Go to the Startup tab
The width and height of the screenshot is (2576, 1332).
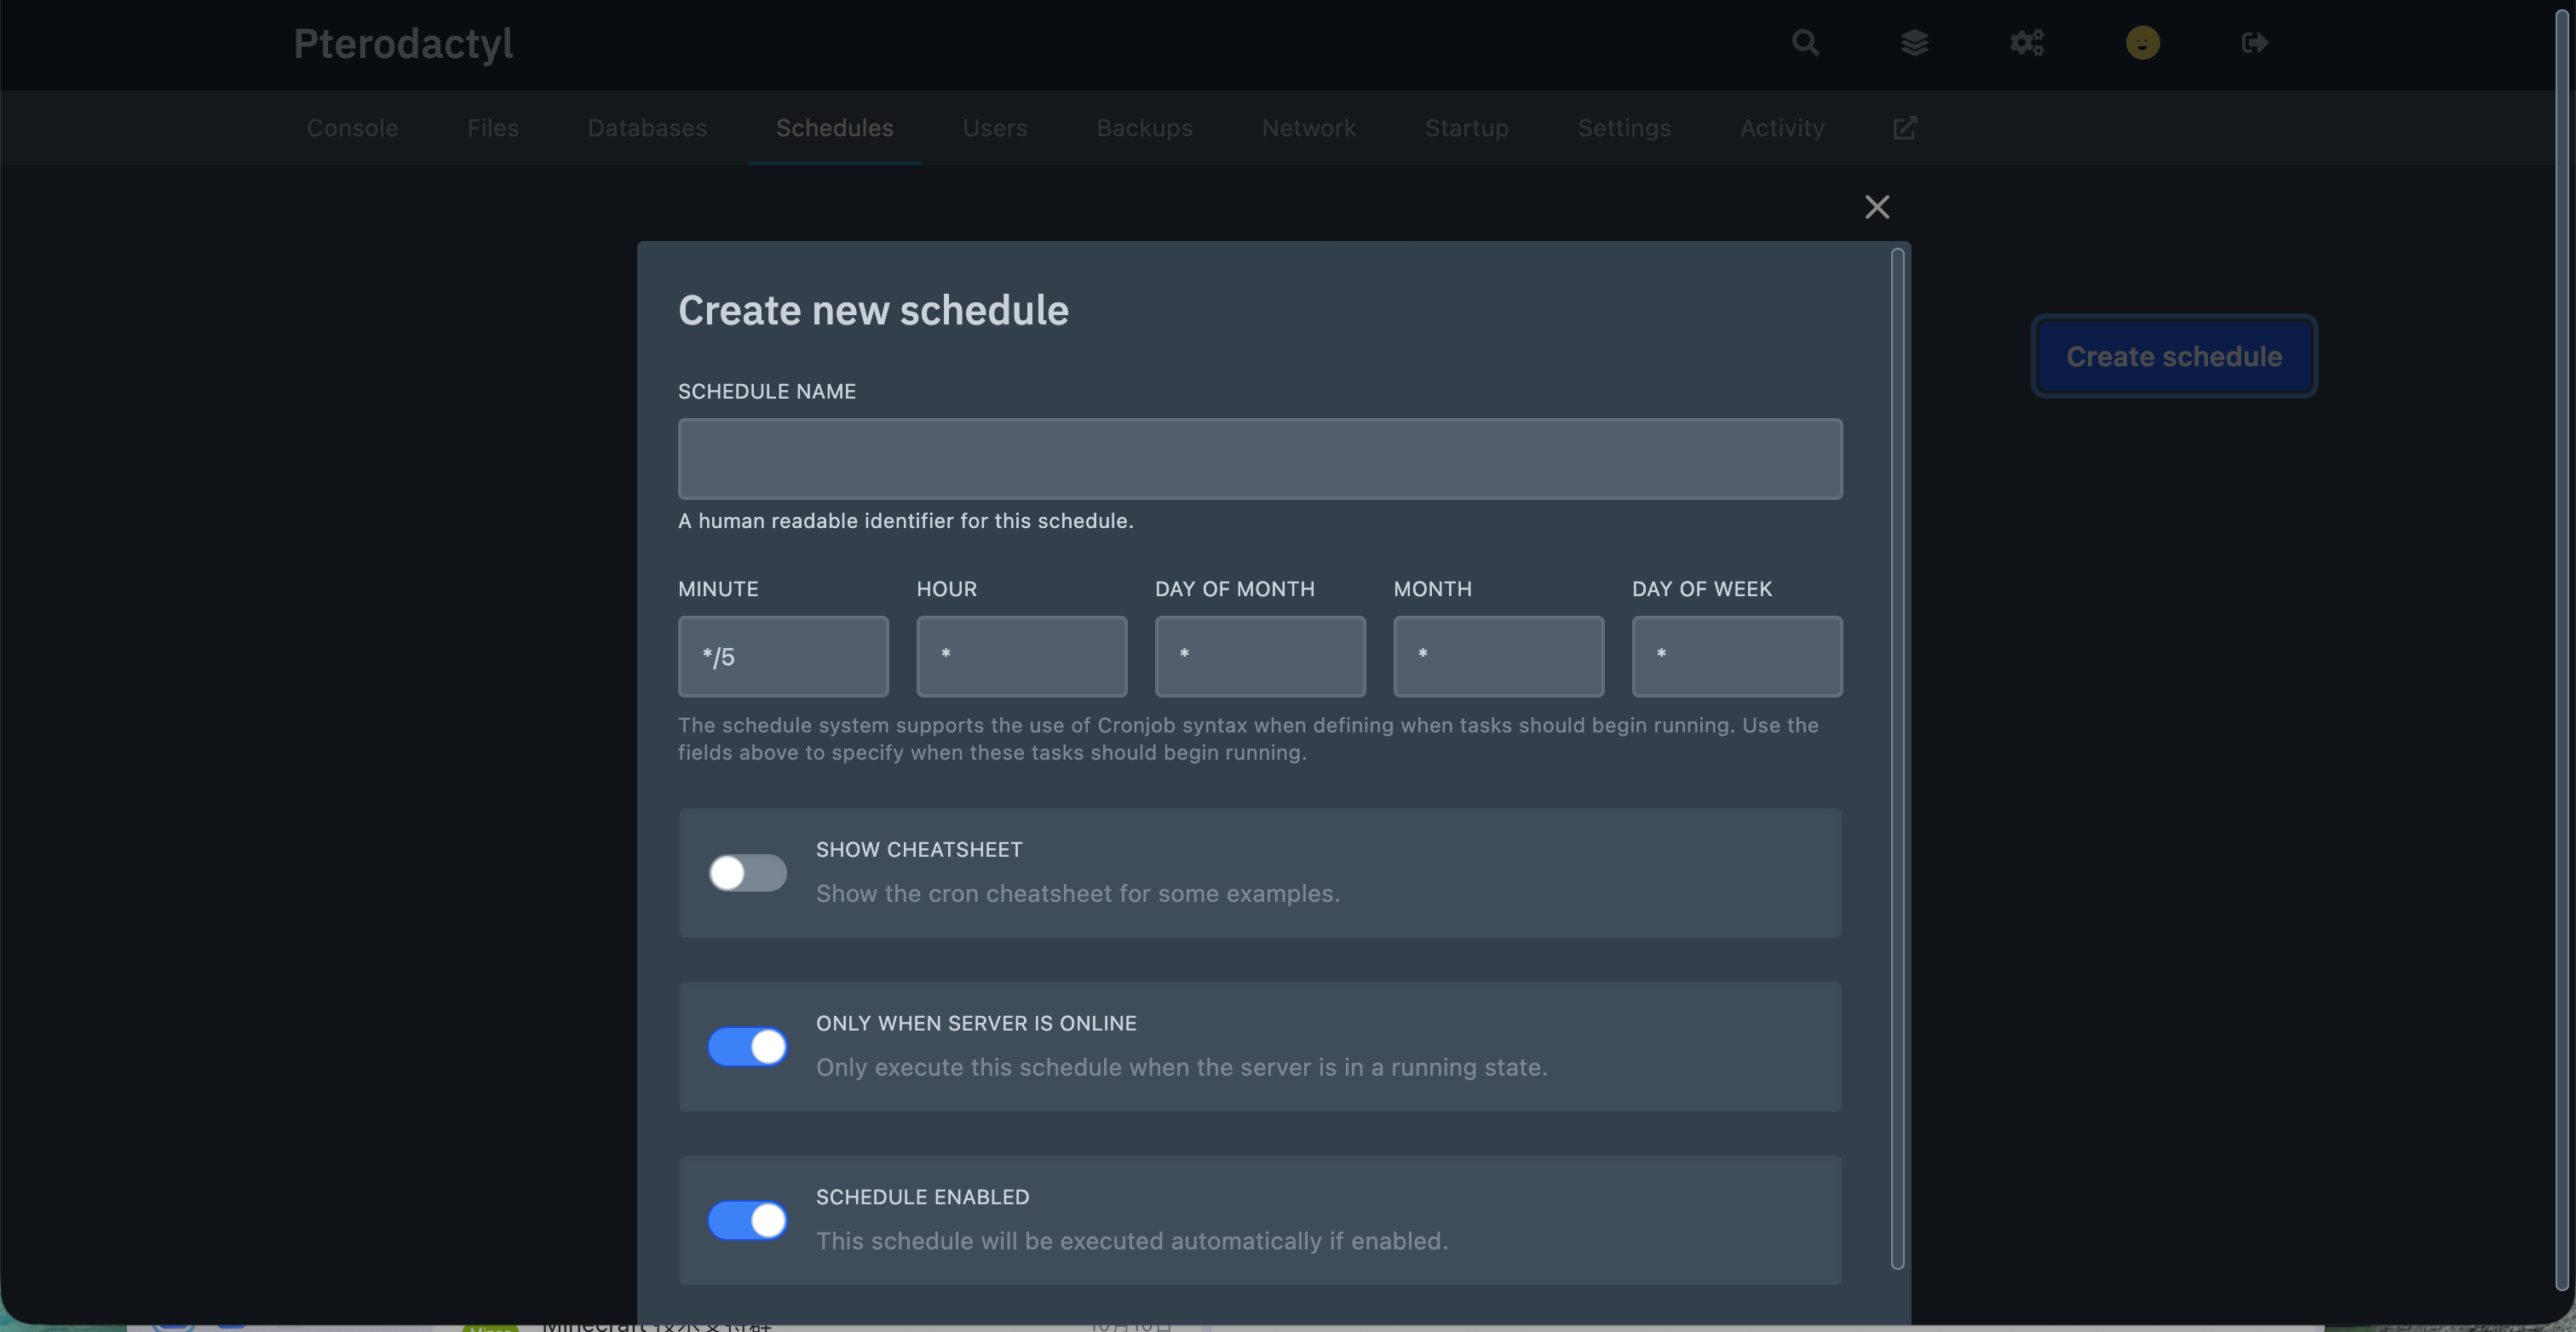click(1466, 128)
